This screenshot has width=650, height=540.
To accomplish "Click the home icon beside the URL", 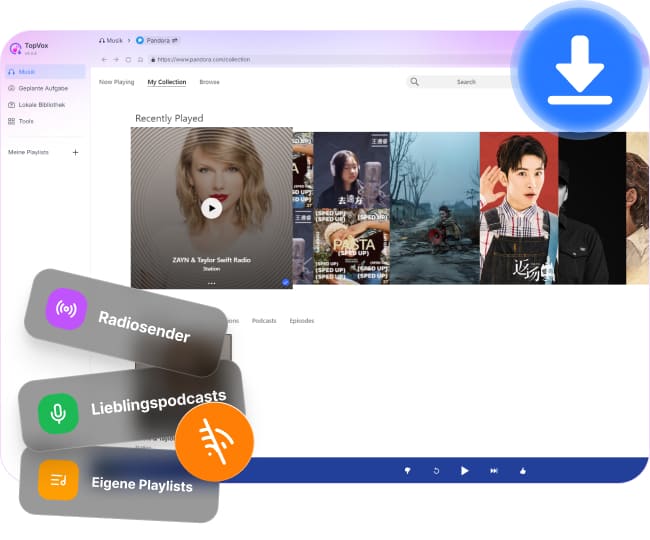I will tap(141, 60).
